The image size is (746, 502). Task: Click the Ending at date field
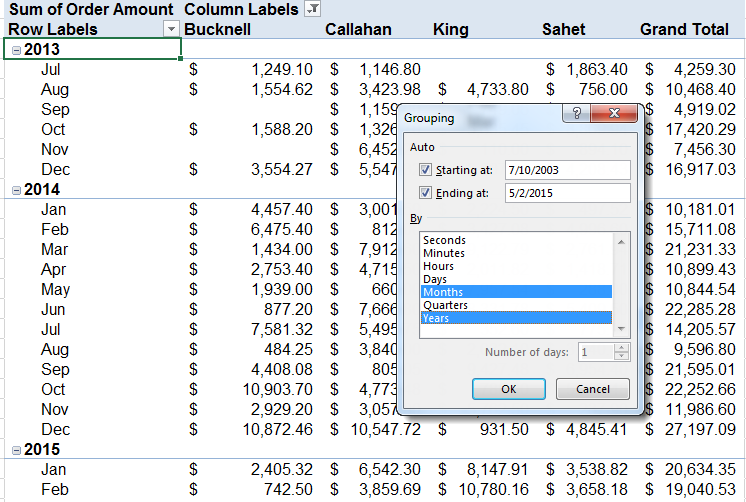(x=567, y=193)
